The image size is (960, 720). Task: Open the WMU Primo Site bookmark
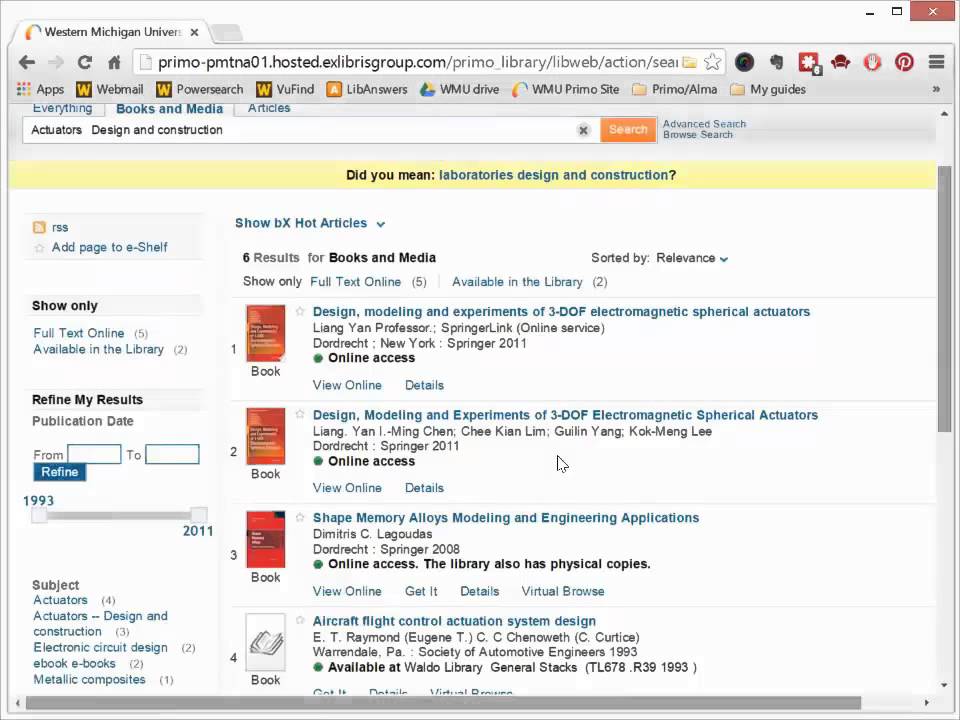pos(566,89)
